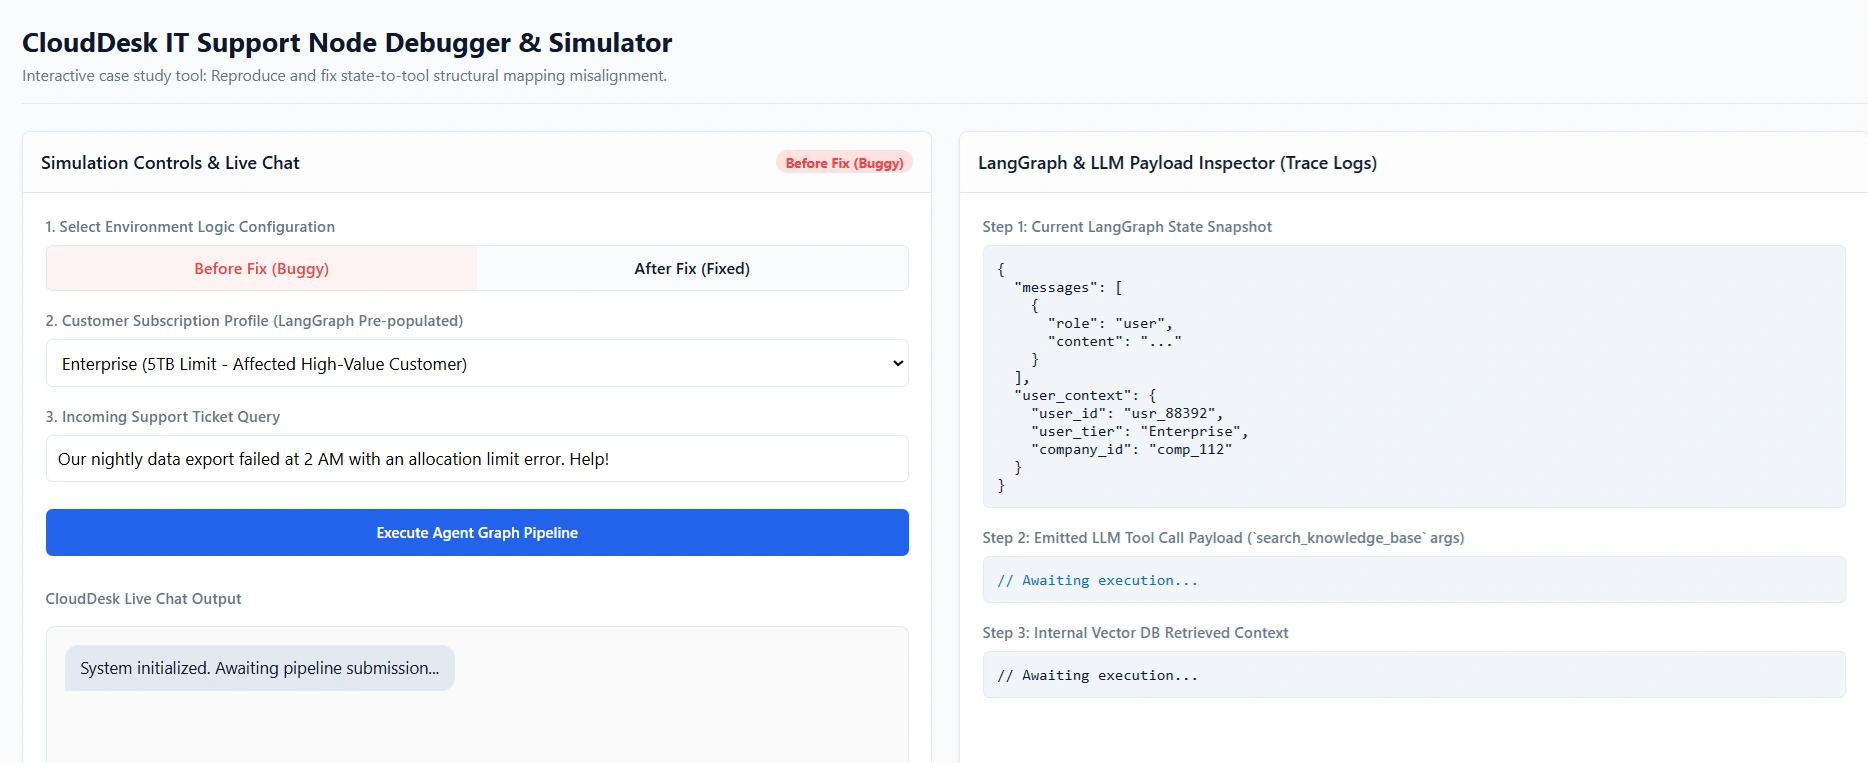This screenshot has width=1868, height=763.
Task: Switch to After Fix (Fixed) configuration
Action: 692,268
